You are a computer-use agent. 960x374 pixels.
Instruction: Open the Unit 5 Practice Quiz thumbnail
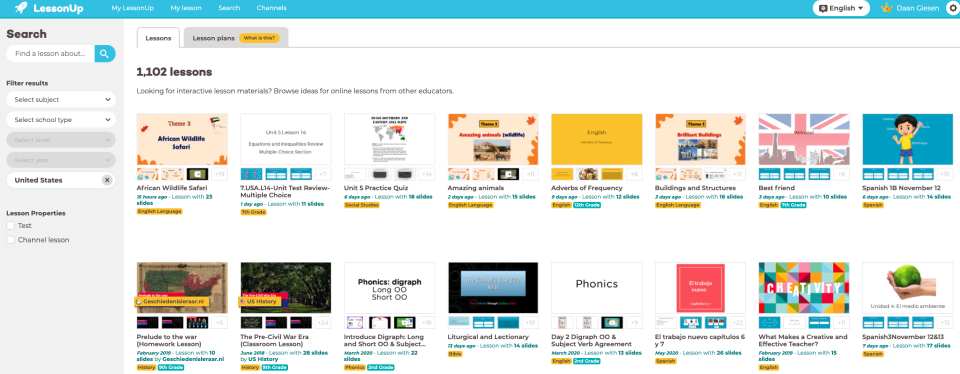pos(389,139)
